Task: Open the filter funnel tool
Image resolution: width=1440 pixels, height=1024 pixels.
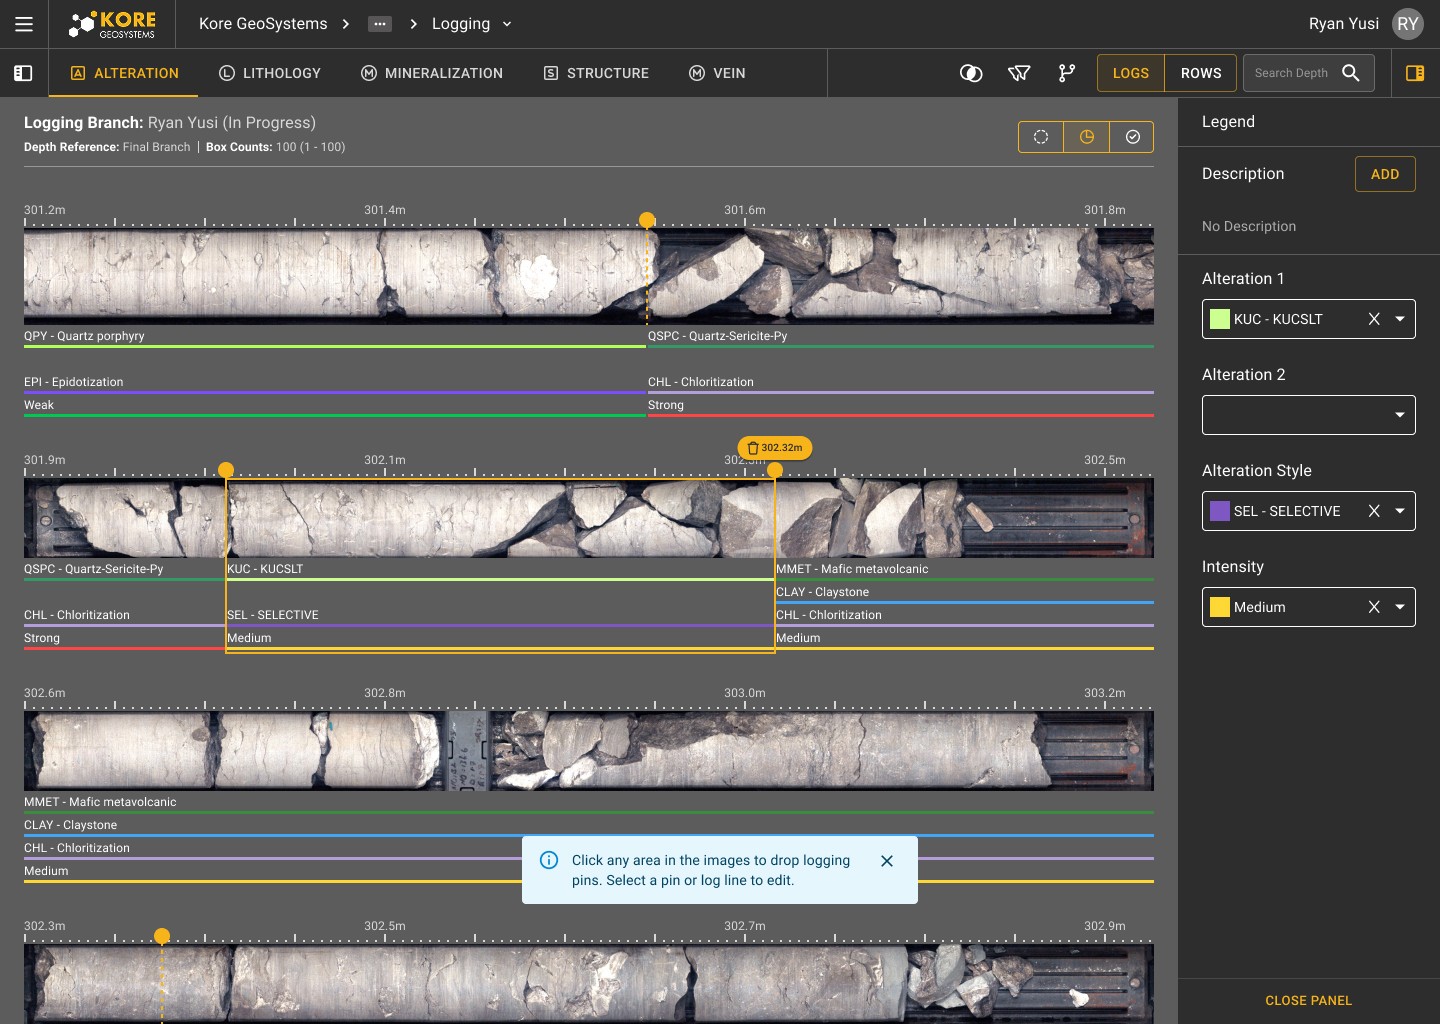Action: coord(1019,73)
